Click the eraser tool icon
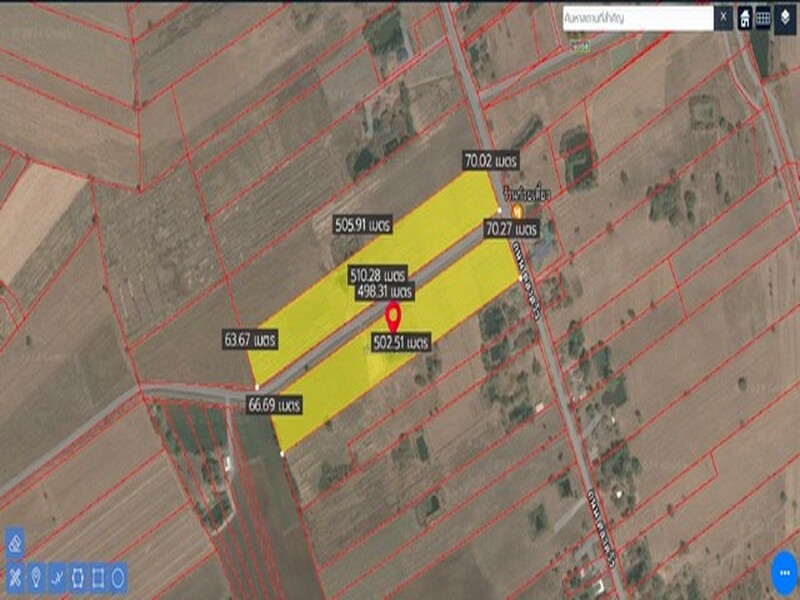 click(x=15, y=544)
